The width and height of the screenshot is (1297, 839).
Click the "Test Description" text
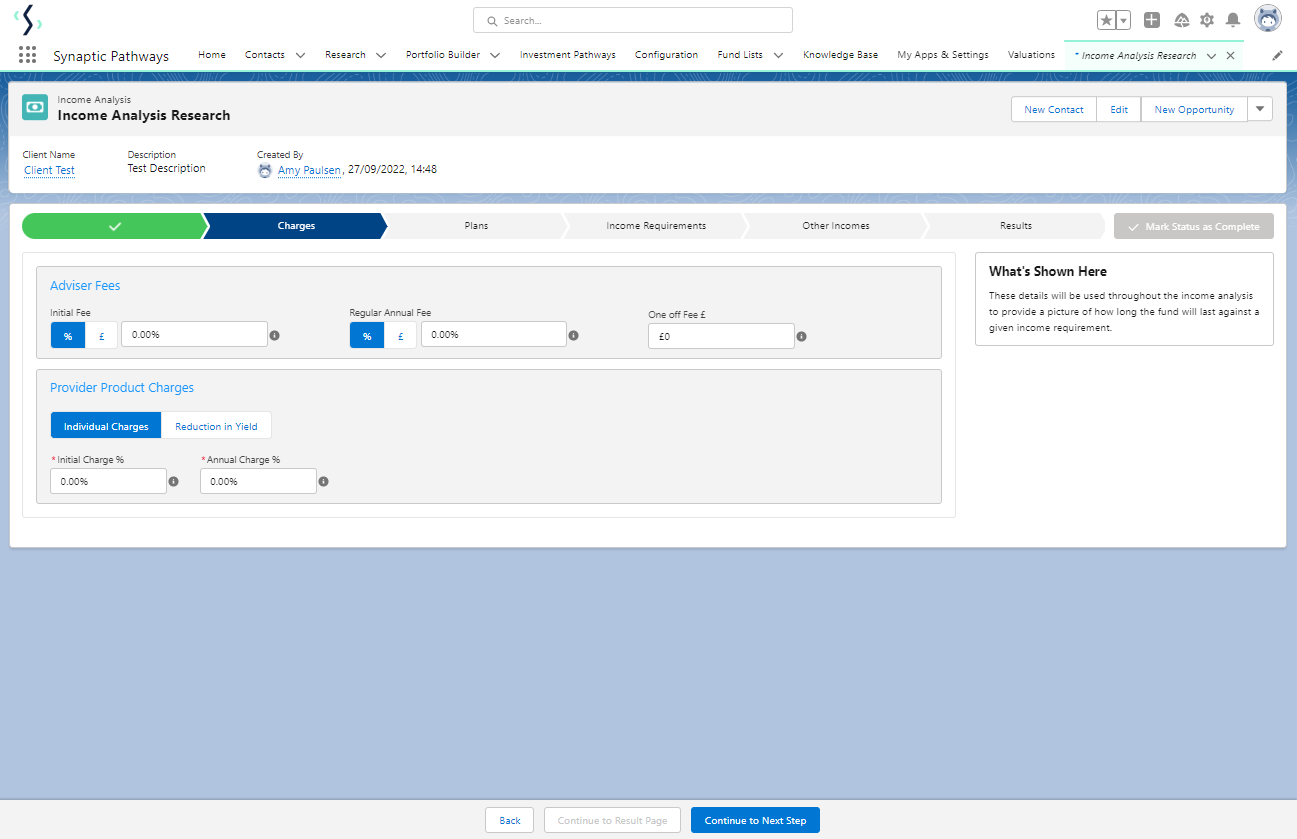pyautogui.click(x=166, y=169)
